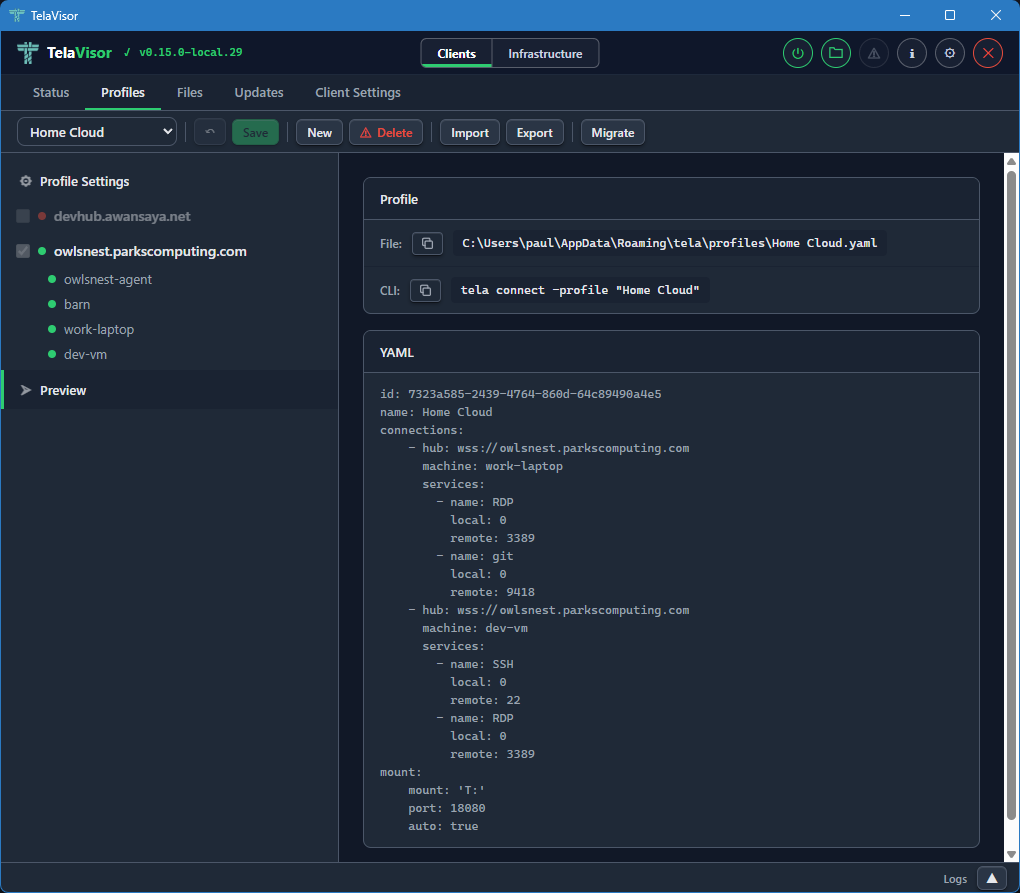
Task: Click "machine: dev-vm" YAML line
Action: click(x=475, y=628)
